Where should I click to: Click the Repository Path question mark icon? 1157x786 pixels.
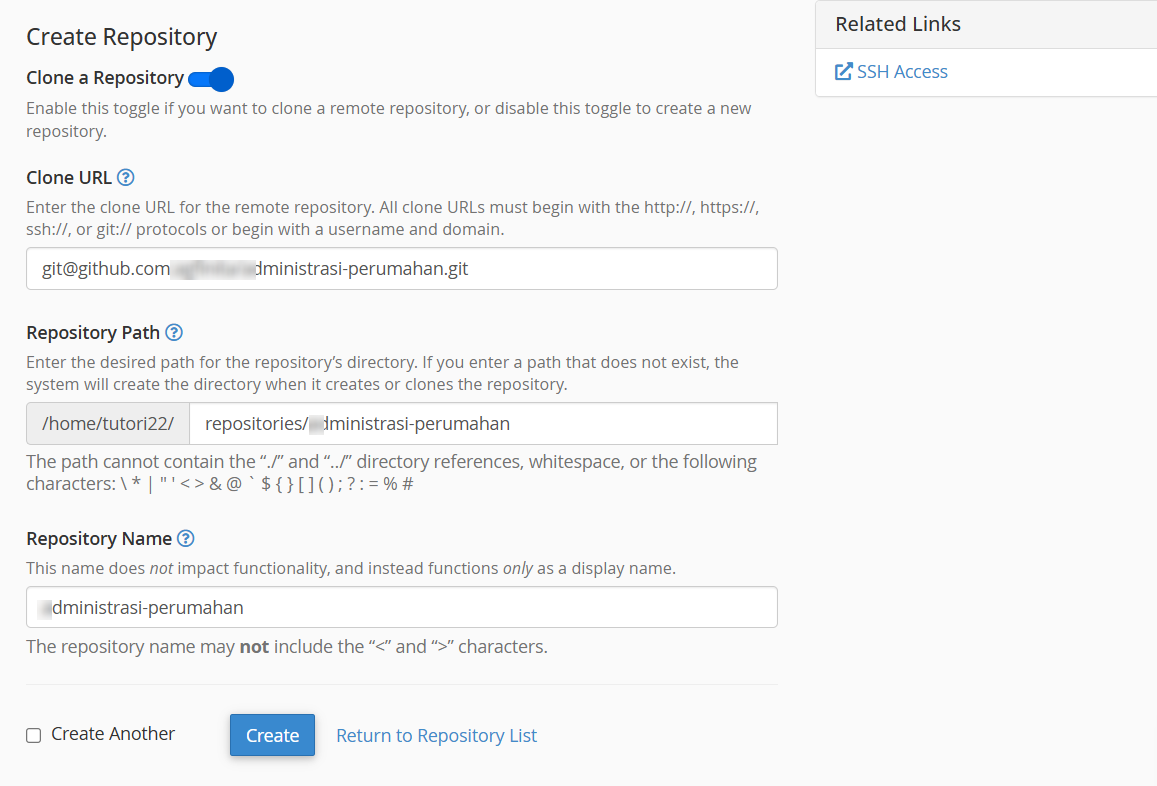click(x=177, y=332)
